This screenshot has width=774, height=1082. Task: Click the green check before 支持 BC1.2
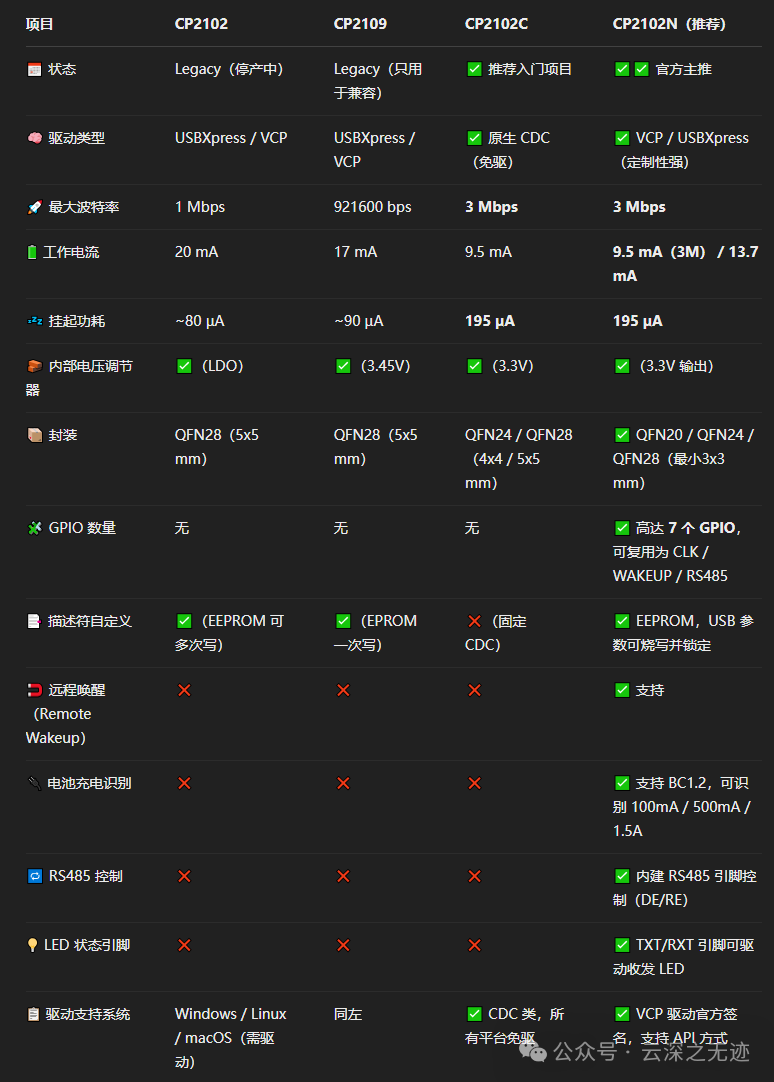point(622,783)
